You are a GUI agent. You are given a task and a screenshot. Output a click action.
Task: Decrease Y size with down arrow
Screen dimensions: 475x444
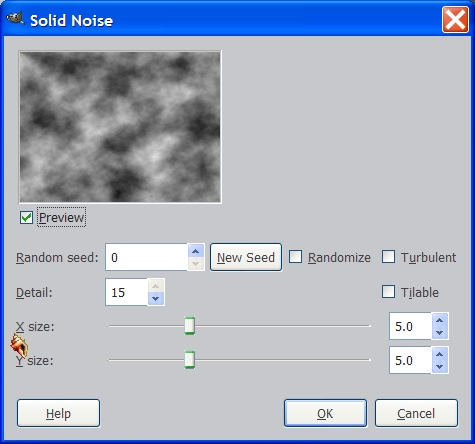pos(440,367)
